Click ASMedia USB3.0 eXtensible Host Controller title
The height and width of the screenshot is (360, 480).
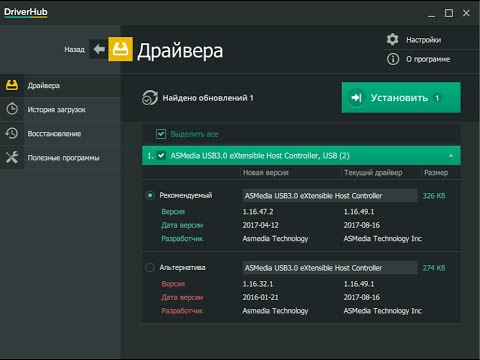coord(260,156)
